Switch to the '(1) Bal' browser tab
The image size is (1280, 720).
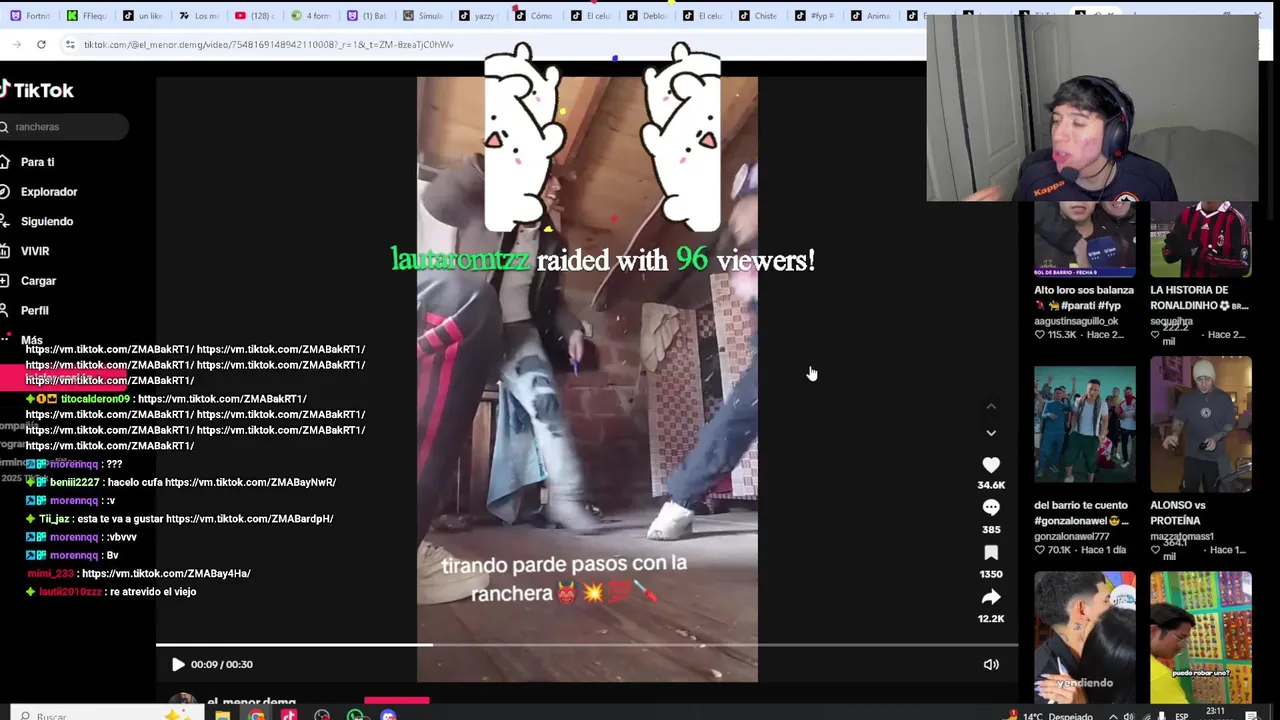pos(367,16)
